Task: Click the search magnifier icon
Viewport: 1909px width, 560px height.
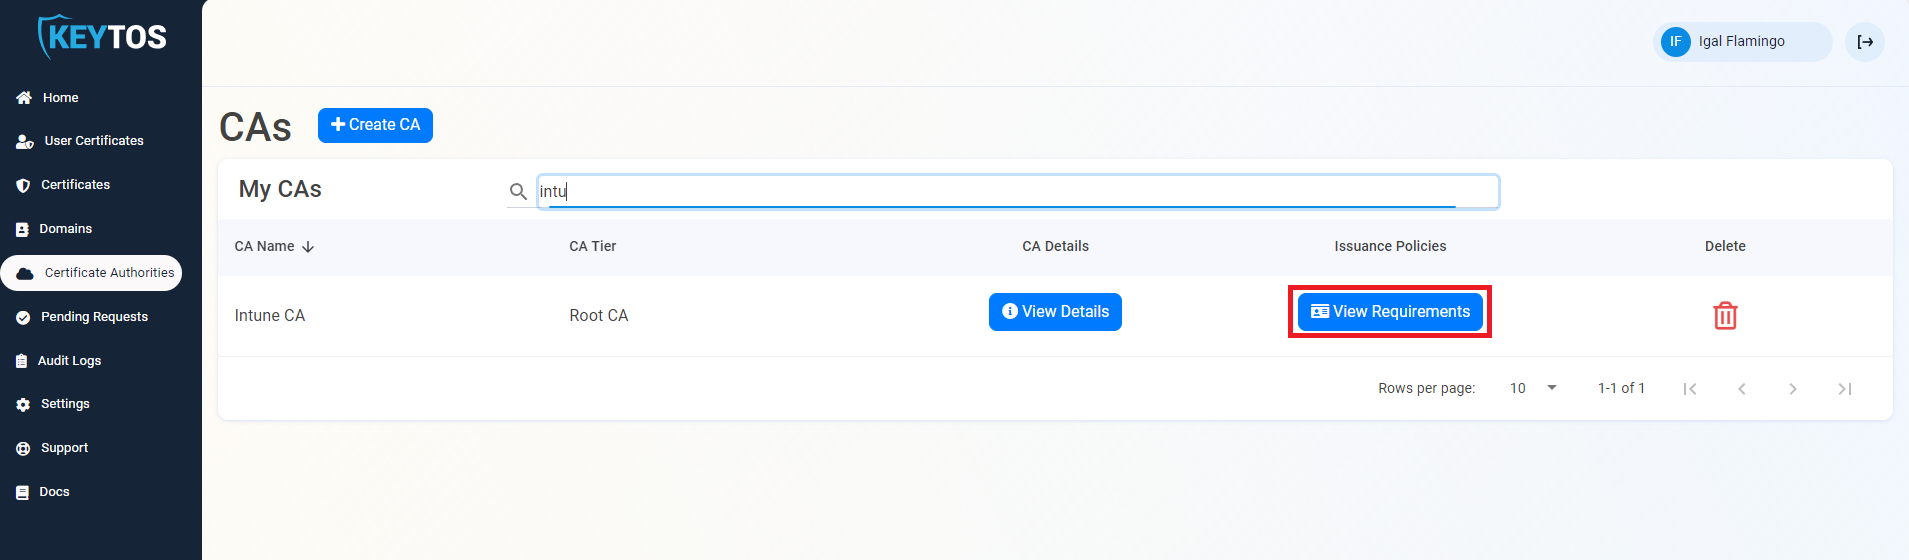Action: [x=518, y=191]
